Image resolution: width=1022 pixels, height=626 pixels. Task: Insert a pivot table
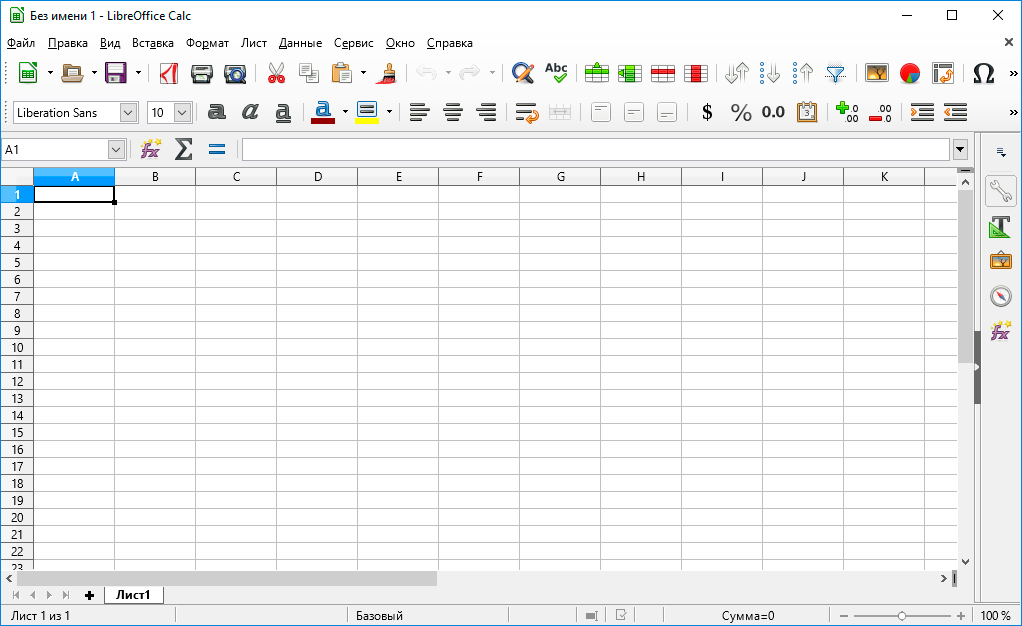[x=943, y=73]
